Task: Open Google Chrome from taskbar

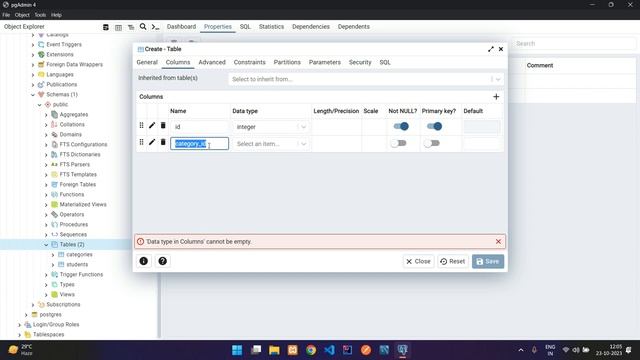Action: pos(311,350)
